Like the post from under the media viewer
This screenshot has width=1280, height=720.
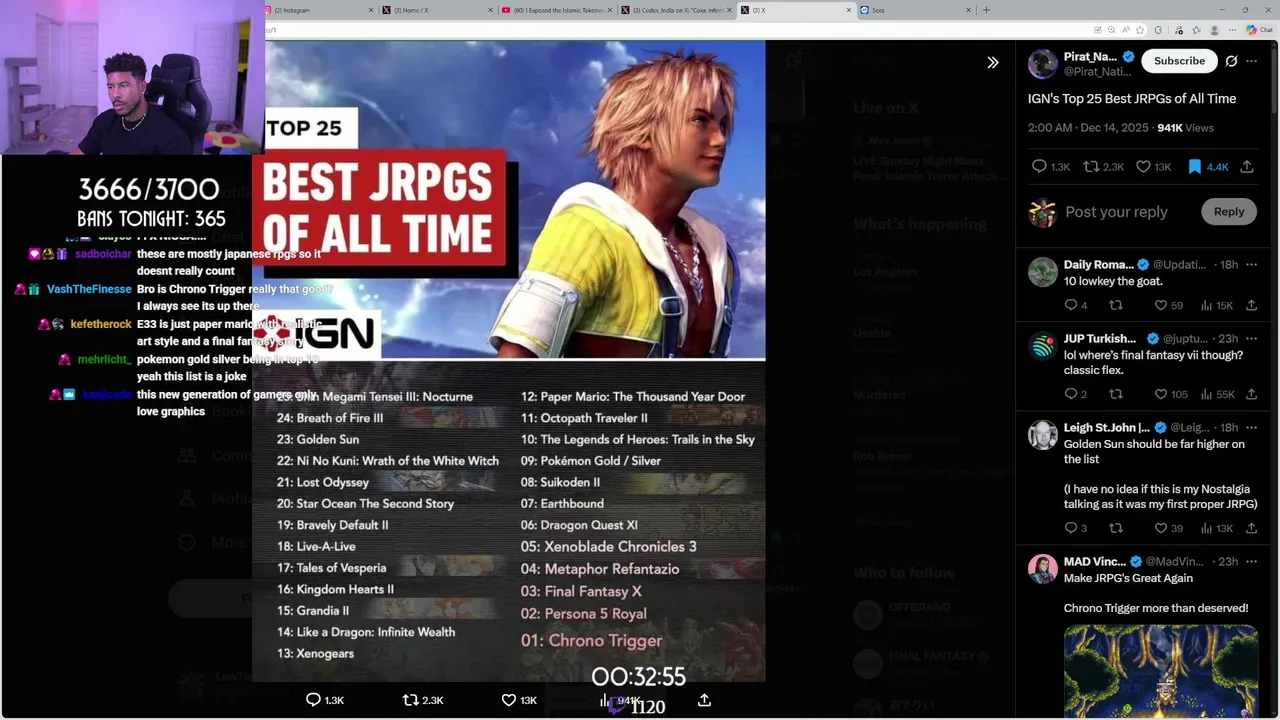click(508, 700)
